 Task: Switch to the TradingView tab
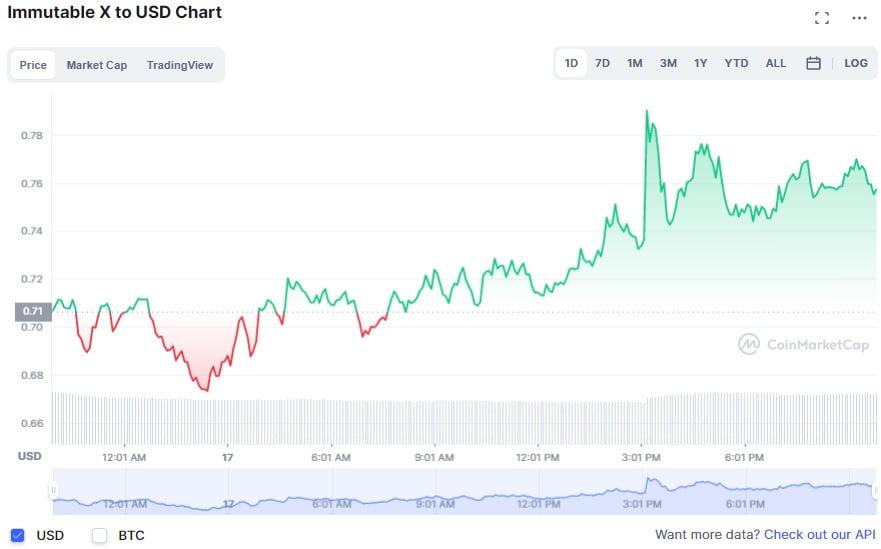tap(180, 65)
